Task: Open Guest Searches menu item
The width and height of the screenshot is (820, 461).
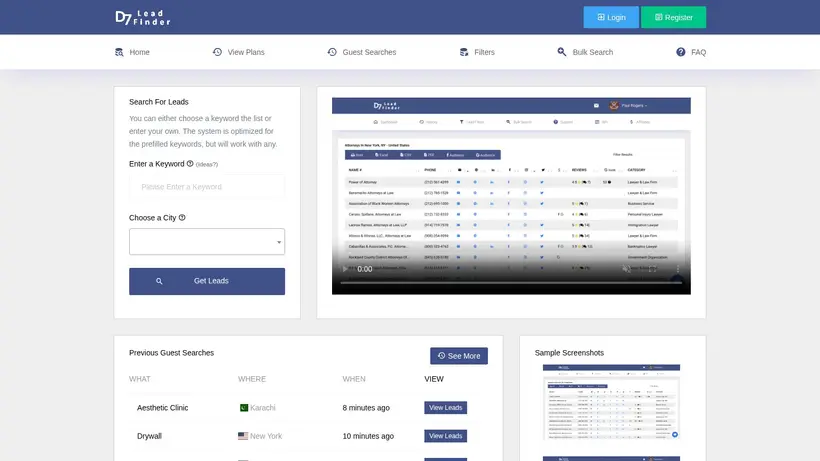Action: (x=362, y=52)
